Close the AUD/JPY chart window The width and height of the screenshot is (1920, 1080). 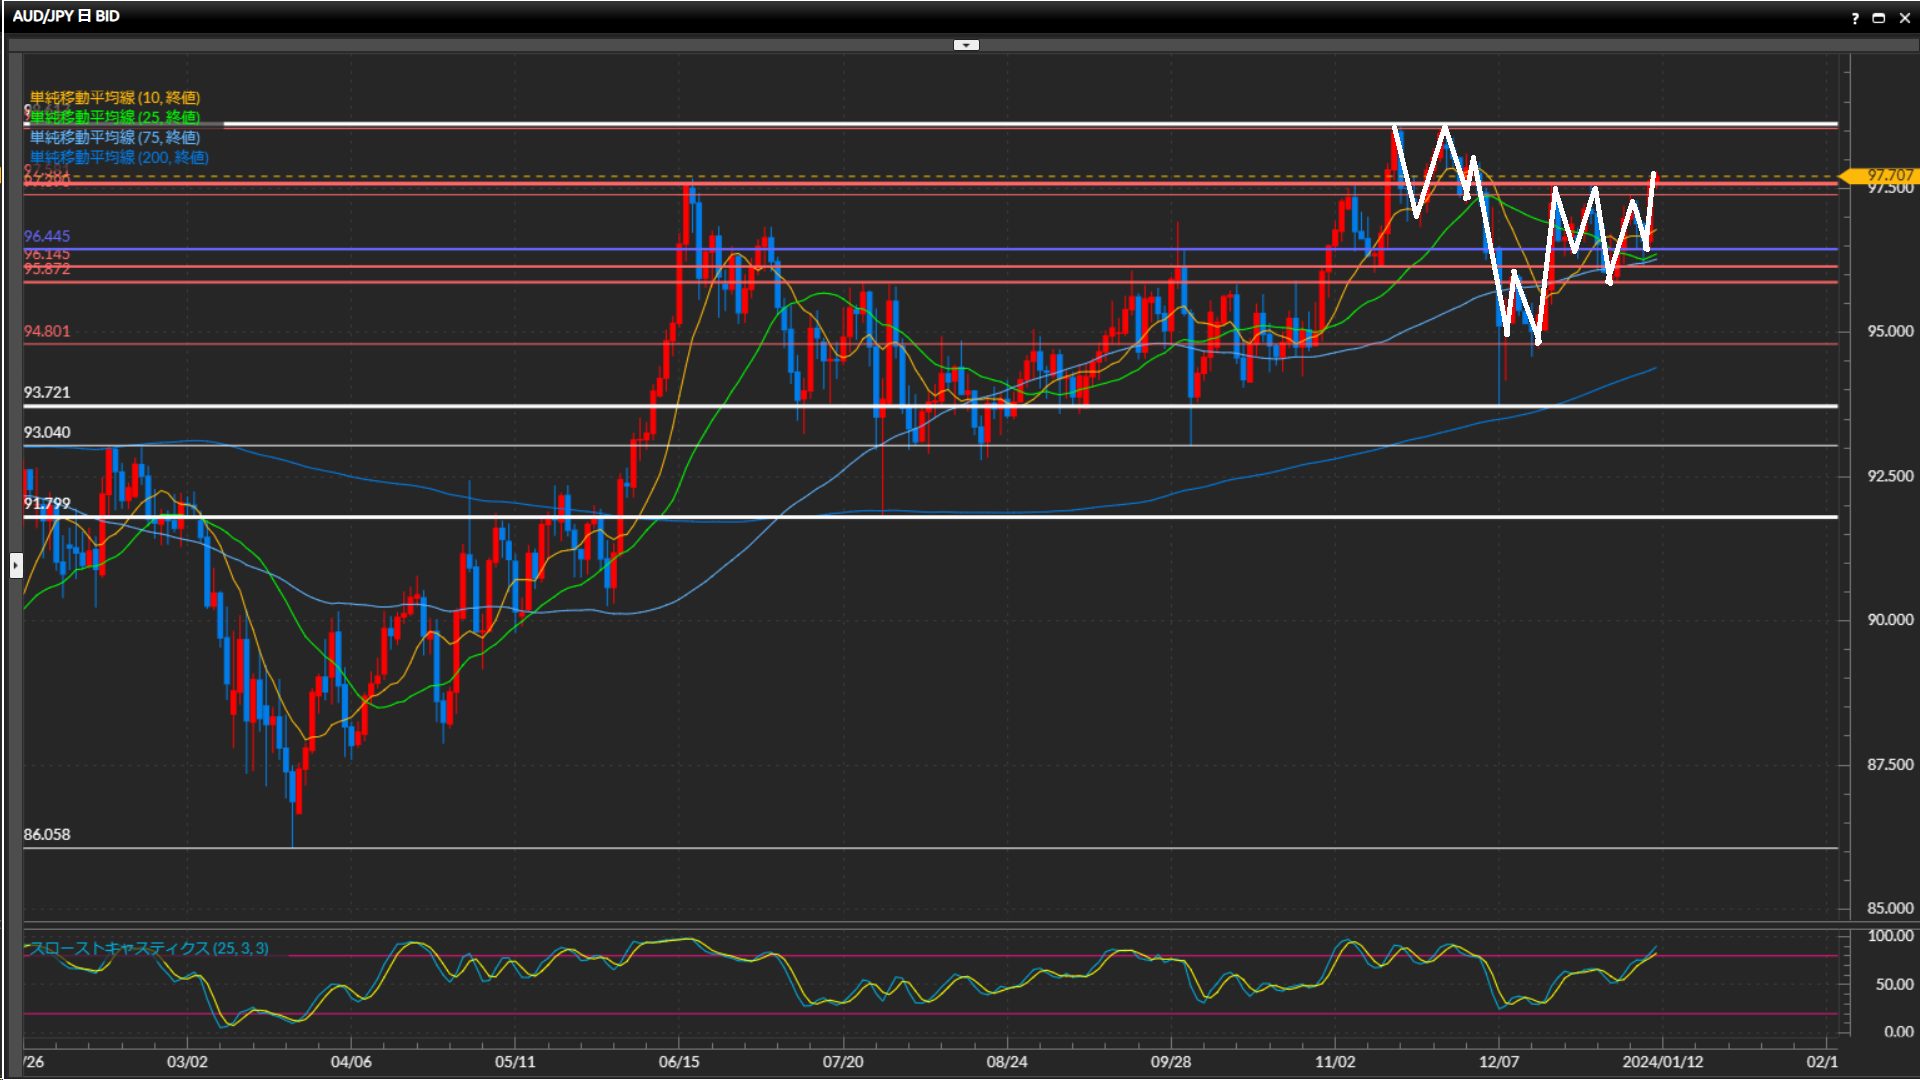[1904, 18]
